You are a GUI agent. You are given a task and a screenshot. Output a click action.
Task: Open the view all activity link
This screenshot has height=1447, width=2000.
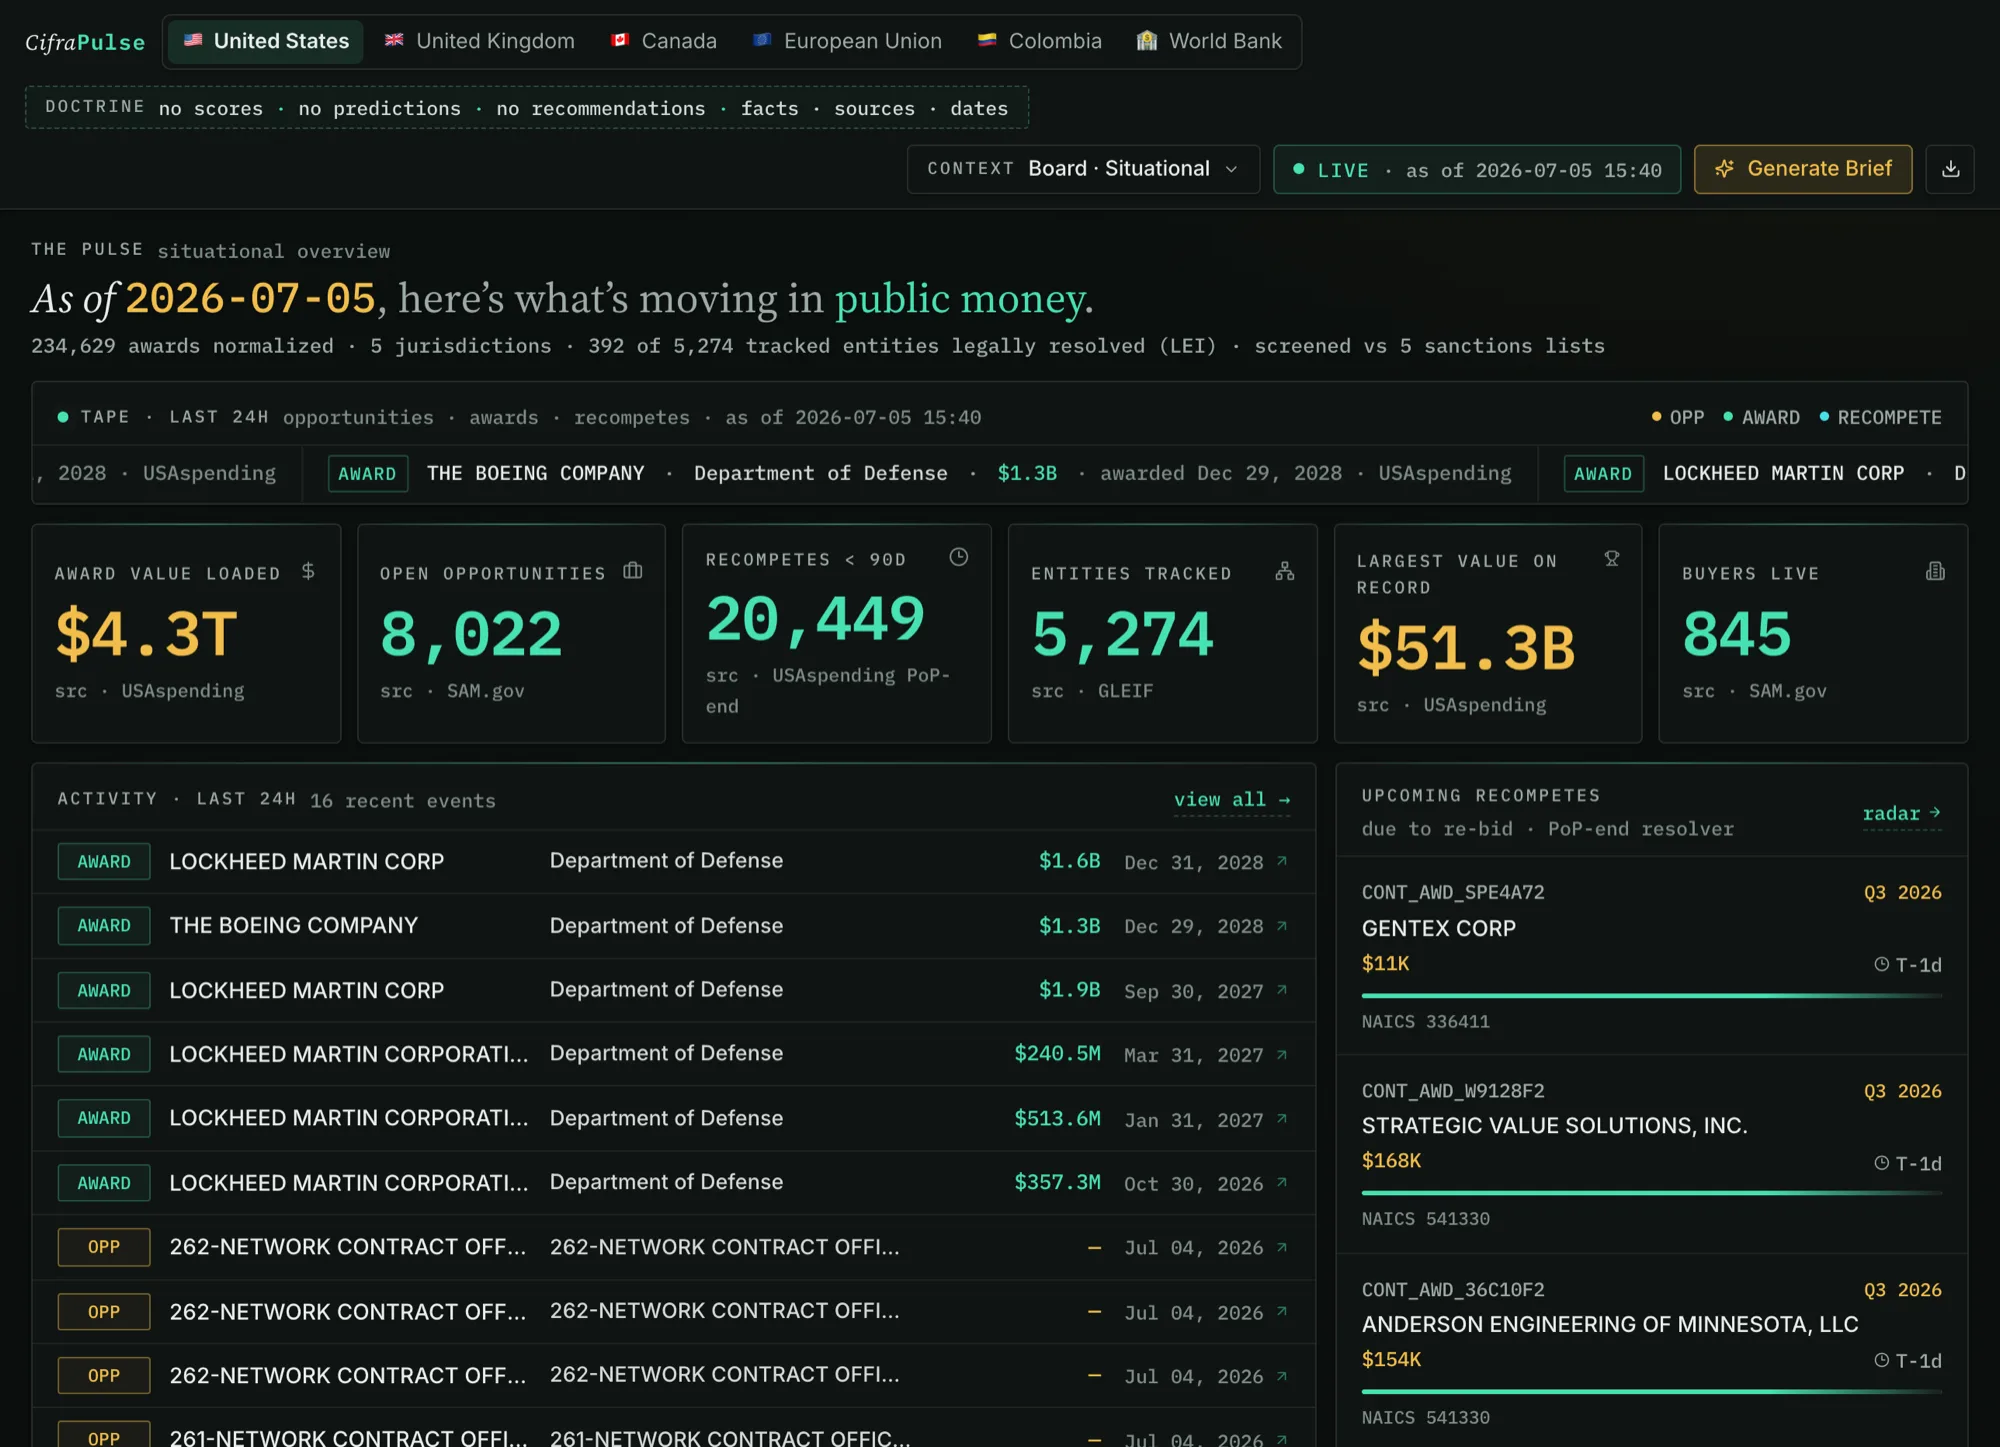point(1232,800)
